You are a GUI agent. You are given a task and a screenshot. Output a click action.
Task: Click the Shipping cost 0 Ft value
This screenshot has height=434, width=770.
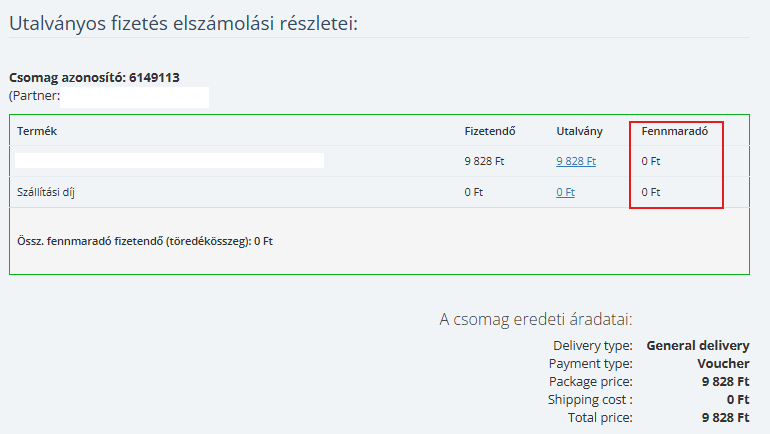click(x=738, y=400)
